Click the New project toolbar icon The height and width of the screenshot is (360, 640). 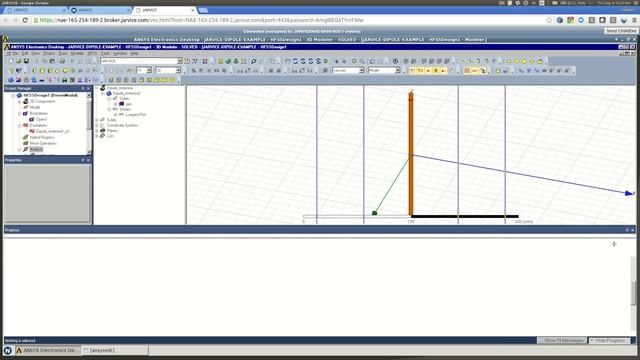[x=11, y=61]
